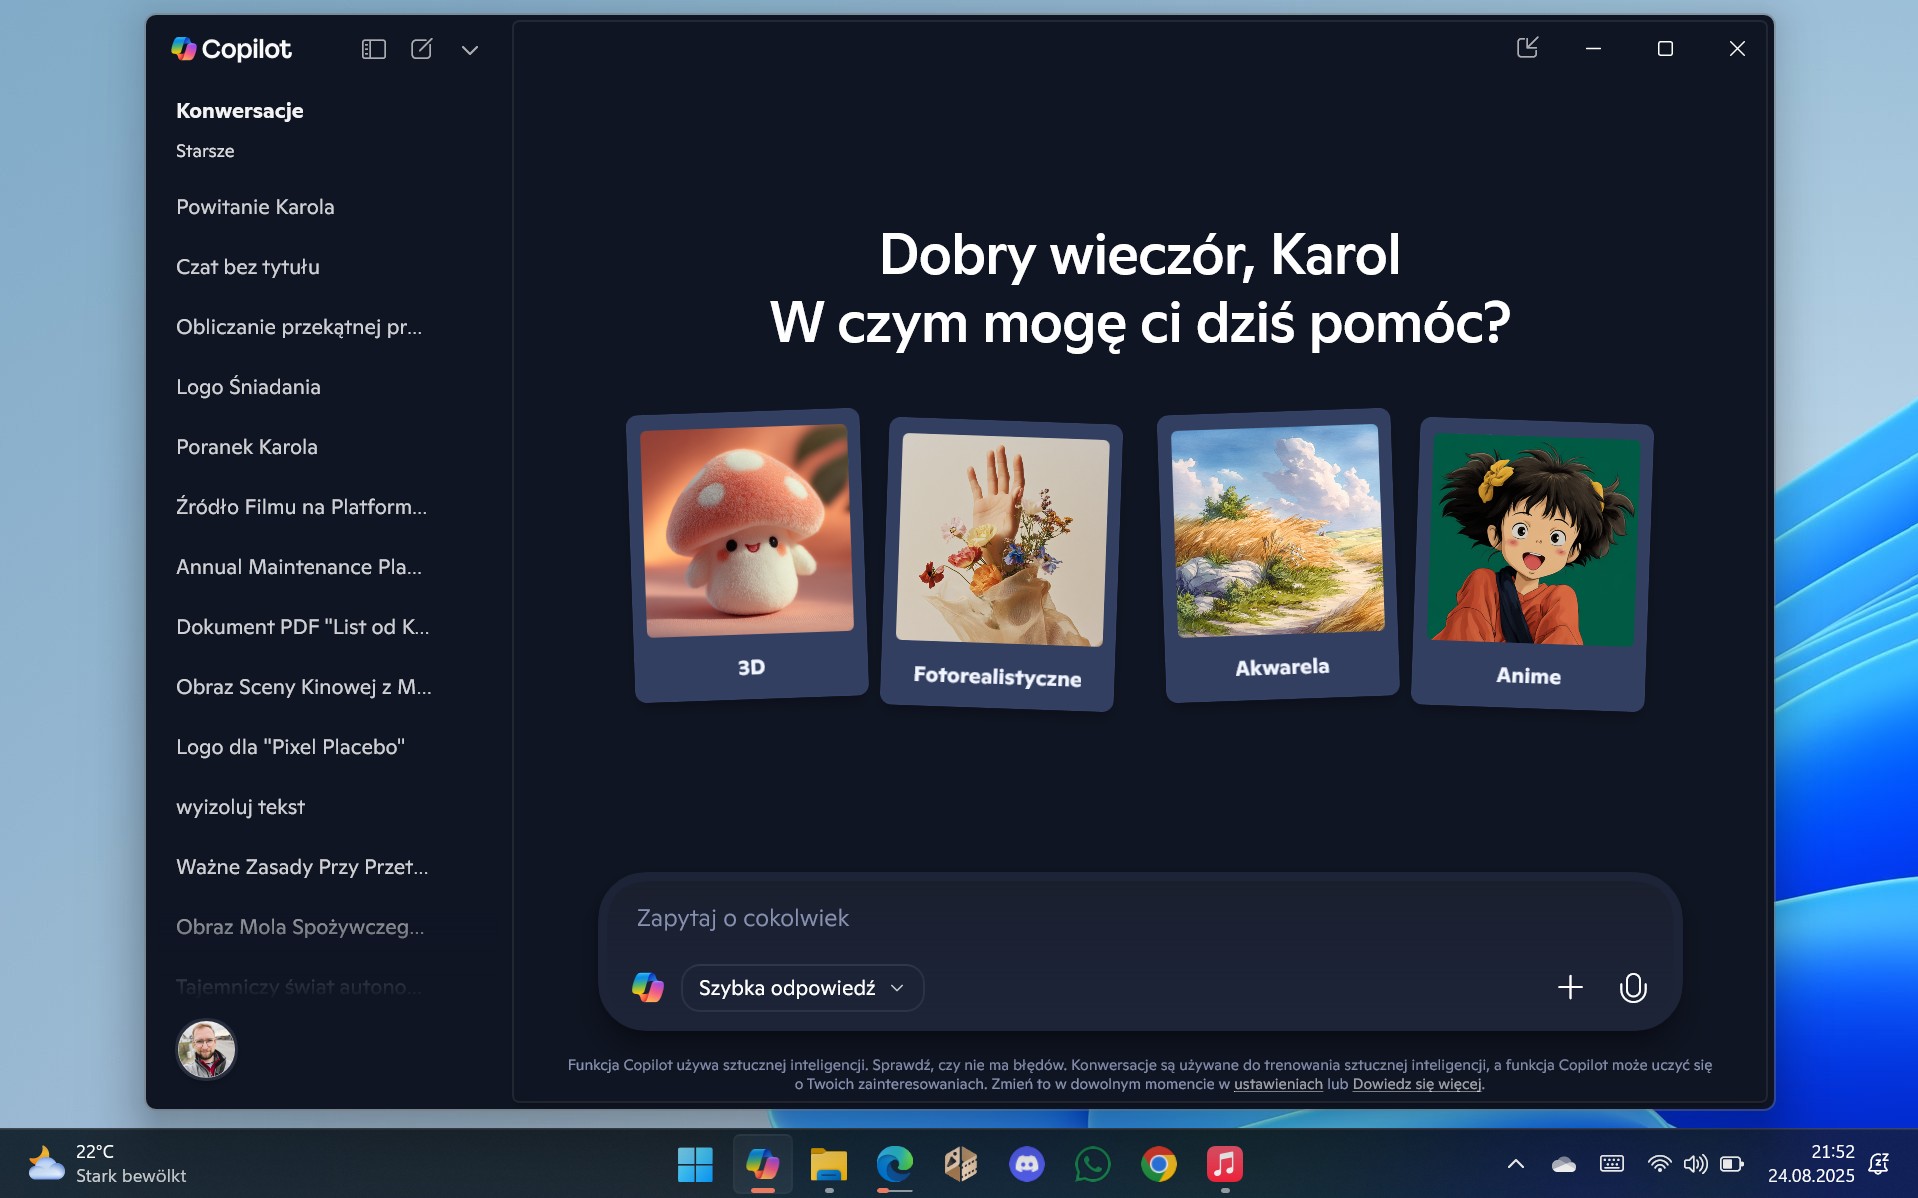Image resolution: width=1918 pixels, height=1198 pixels.
Task: Open the weather widget showing 22°C
Action: click(x=108, y=1164)
